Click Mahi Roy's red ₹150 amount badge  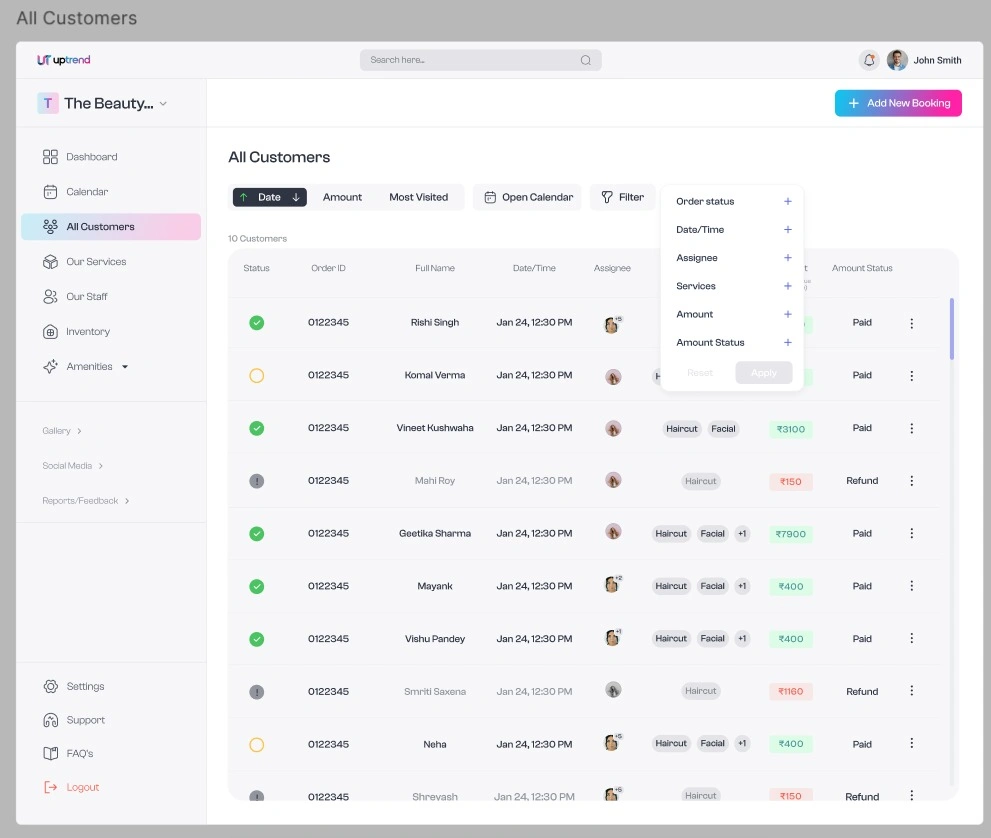(791, 482)
